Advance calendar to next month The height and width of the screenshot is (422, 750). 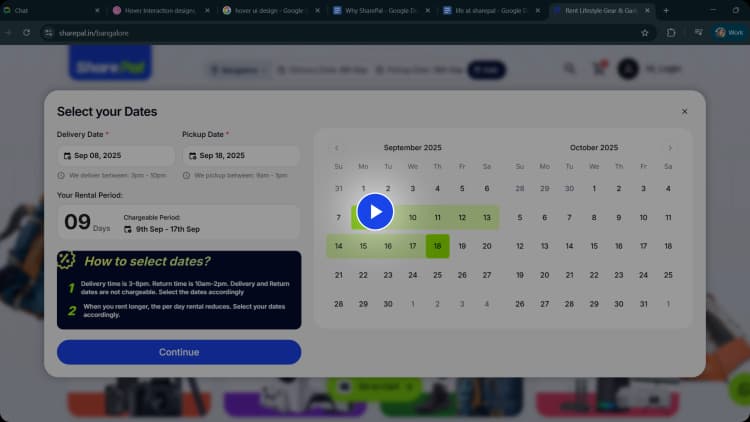click(670, 148)
